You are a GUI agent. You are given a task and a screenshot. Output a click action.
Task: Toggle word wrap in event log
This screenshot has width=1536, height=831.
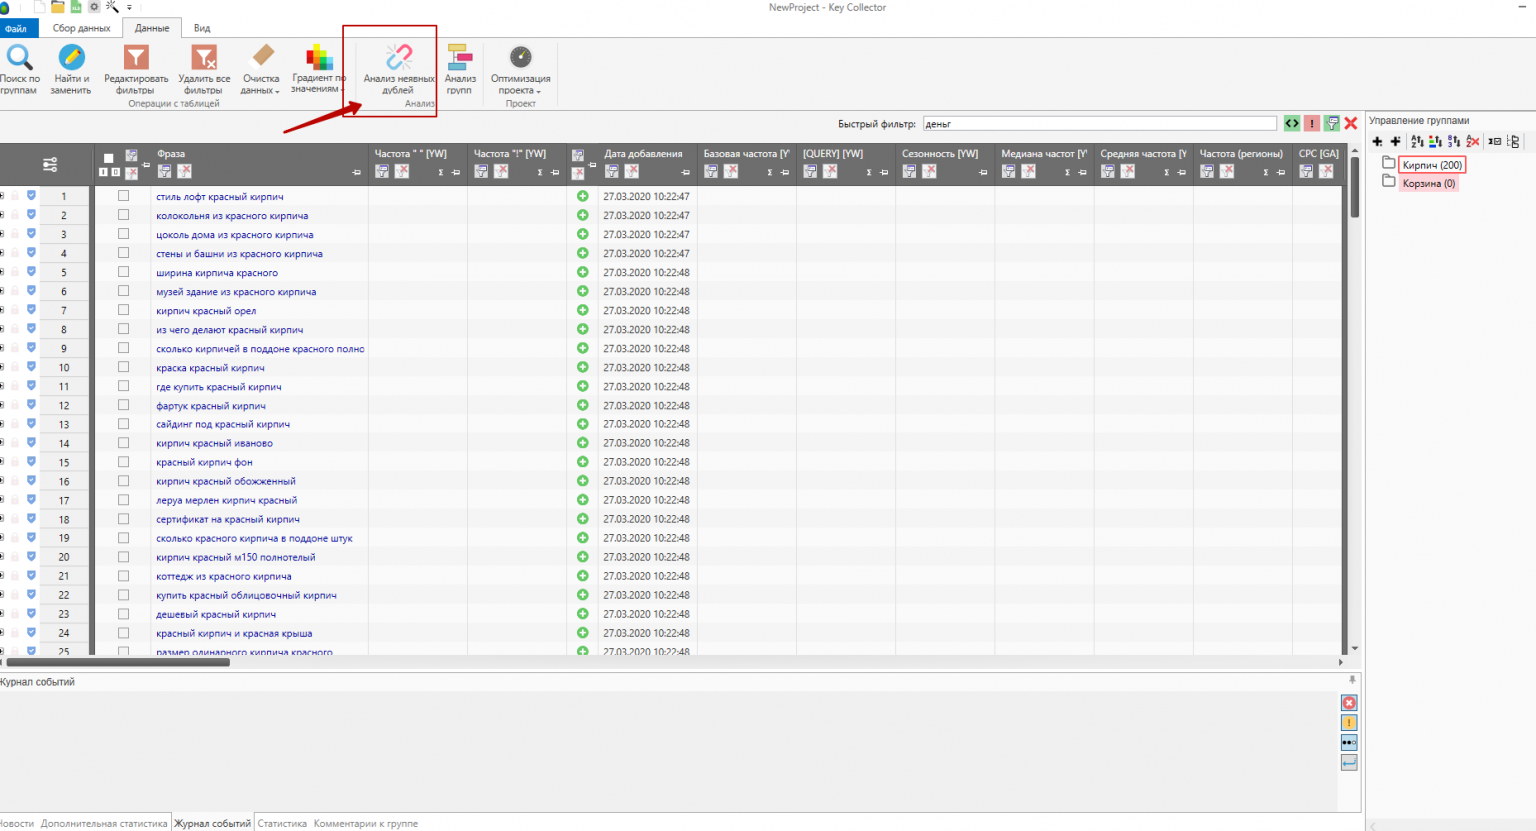(1349, 762)
